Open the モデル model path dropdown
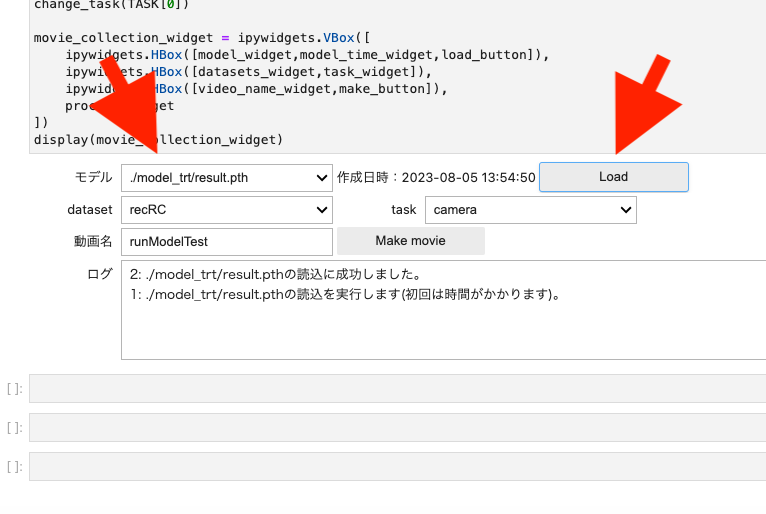Viewport: 766px width, 514px height. coord(227,178)
